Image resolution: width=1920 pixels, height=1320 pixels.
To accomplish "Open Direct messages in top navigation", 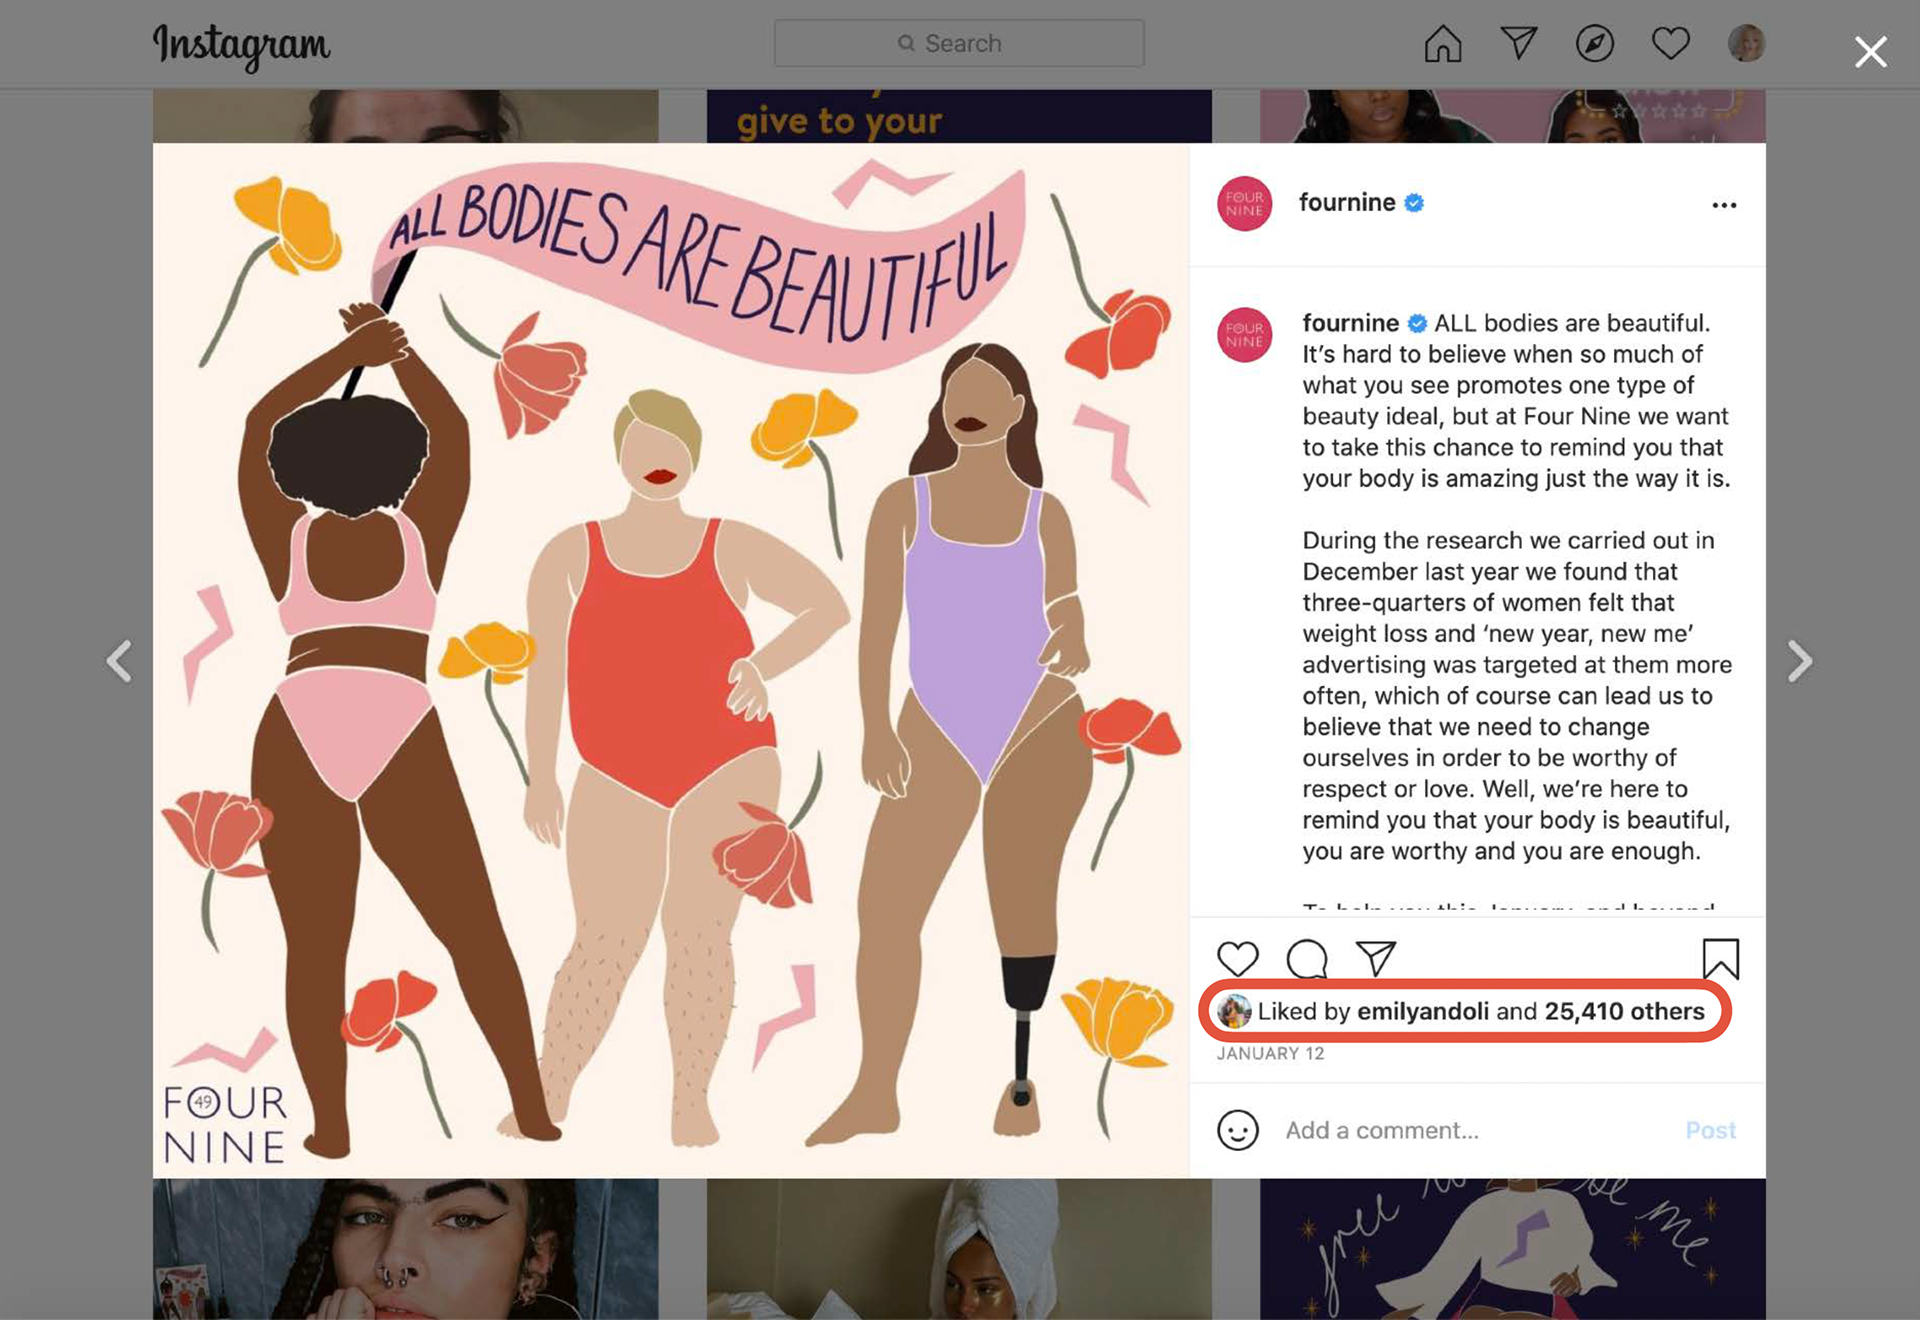I will [1519, 43].
